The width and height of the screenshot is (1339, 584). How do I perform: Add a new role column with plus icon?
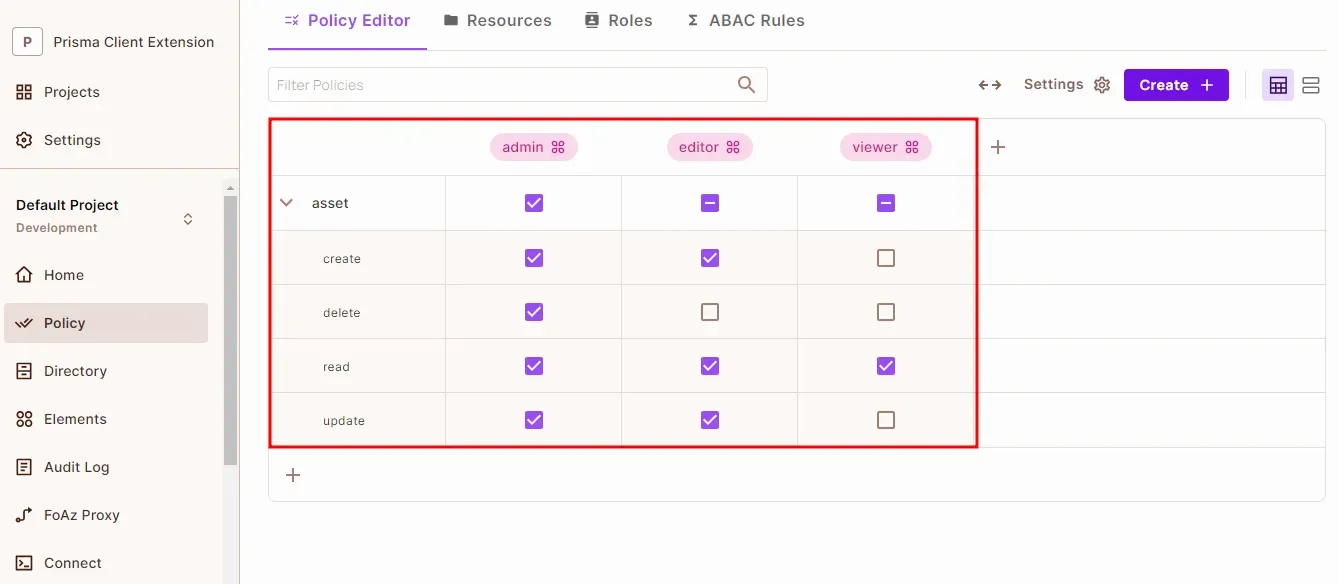[997, 147]
